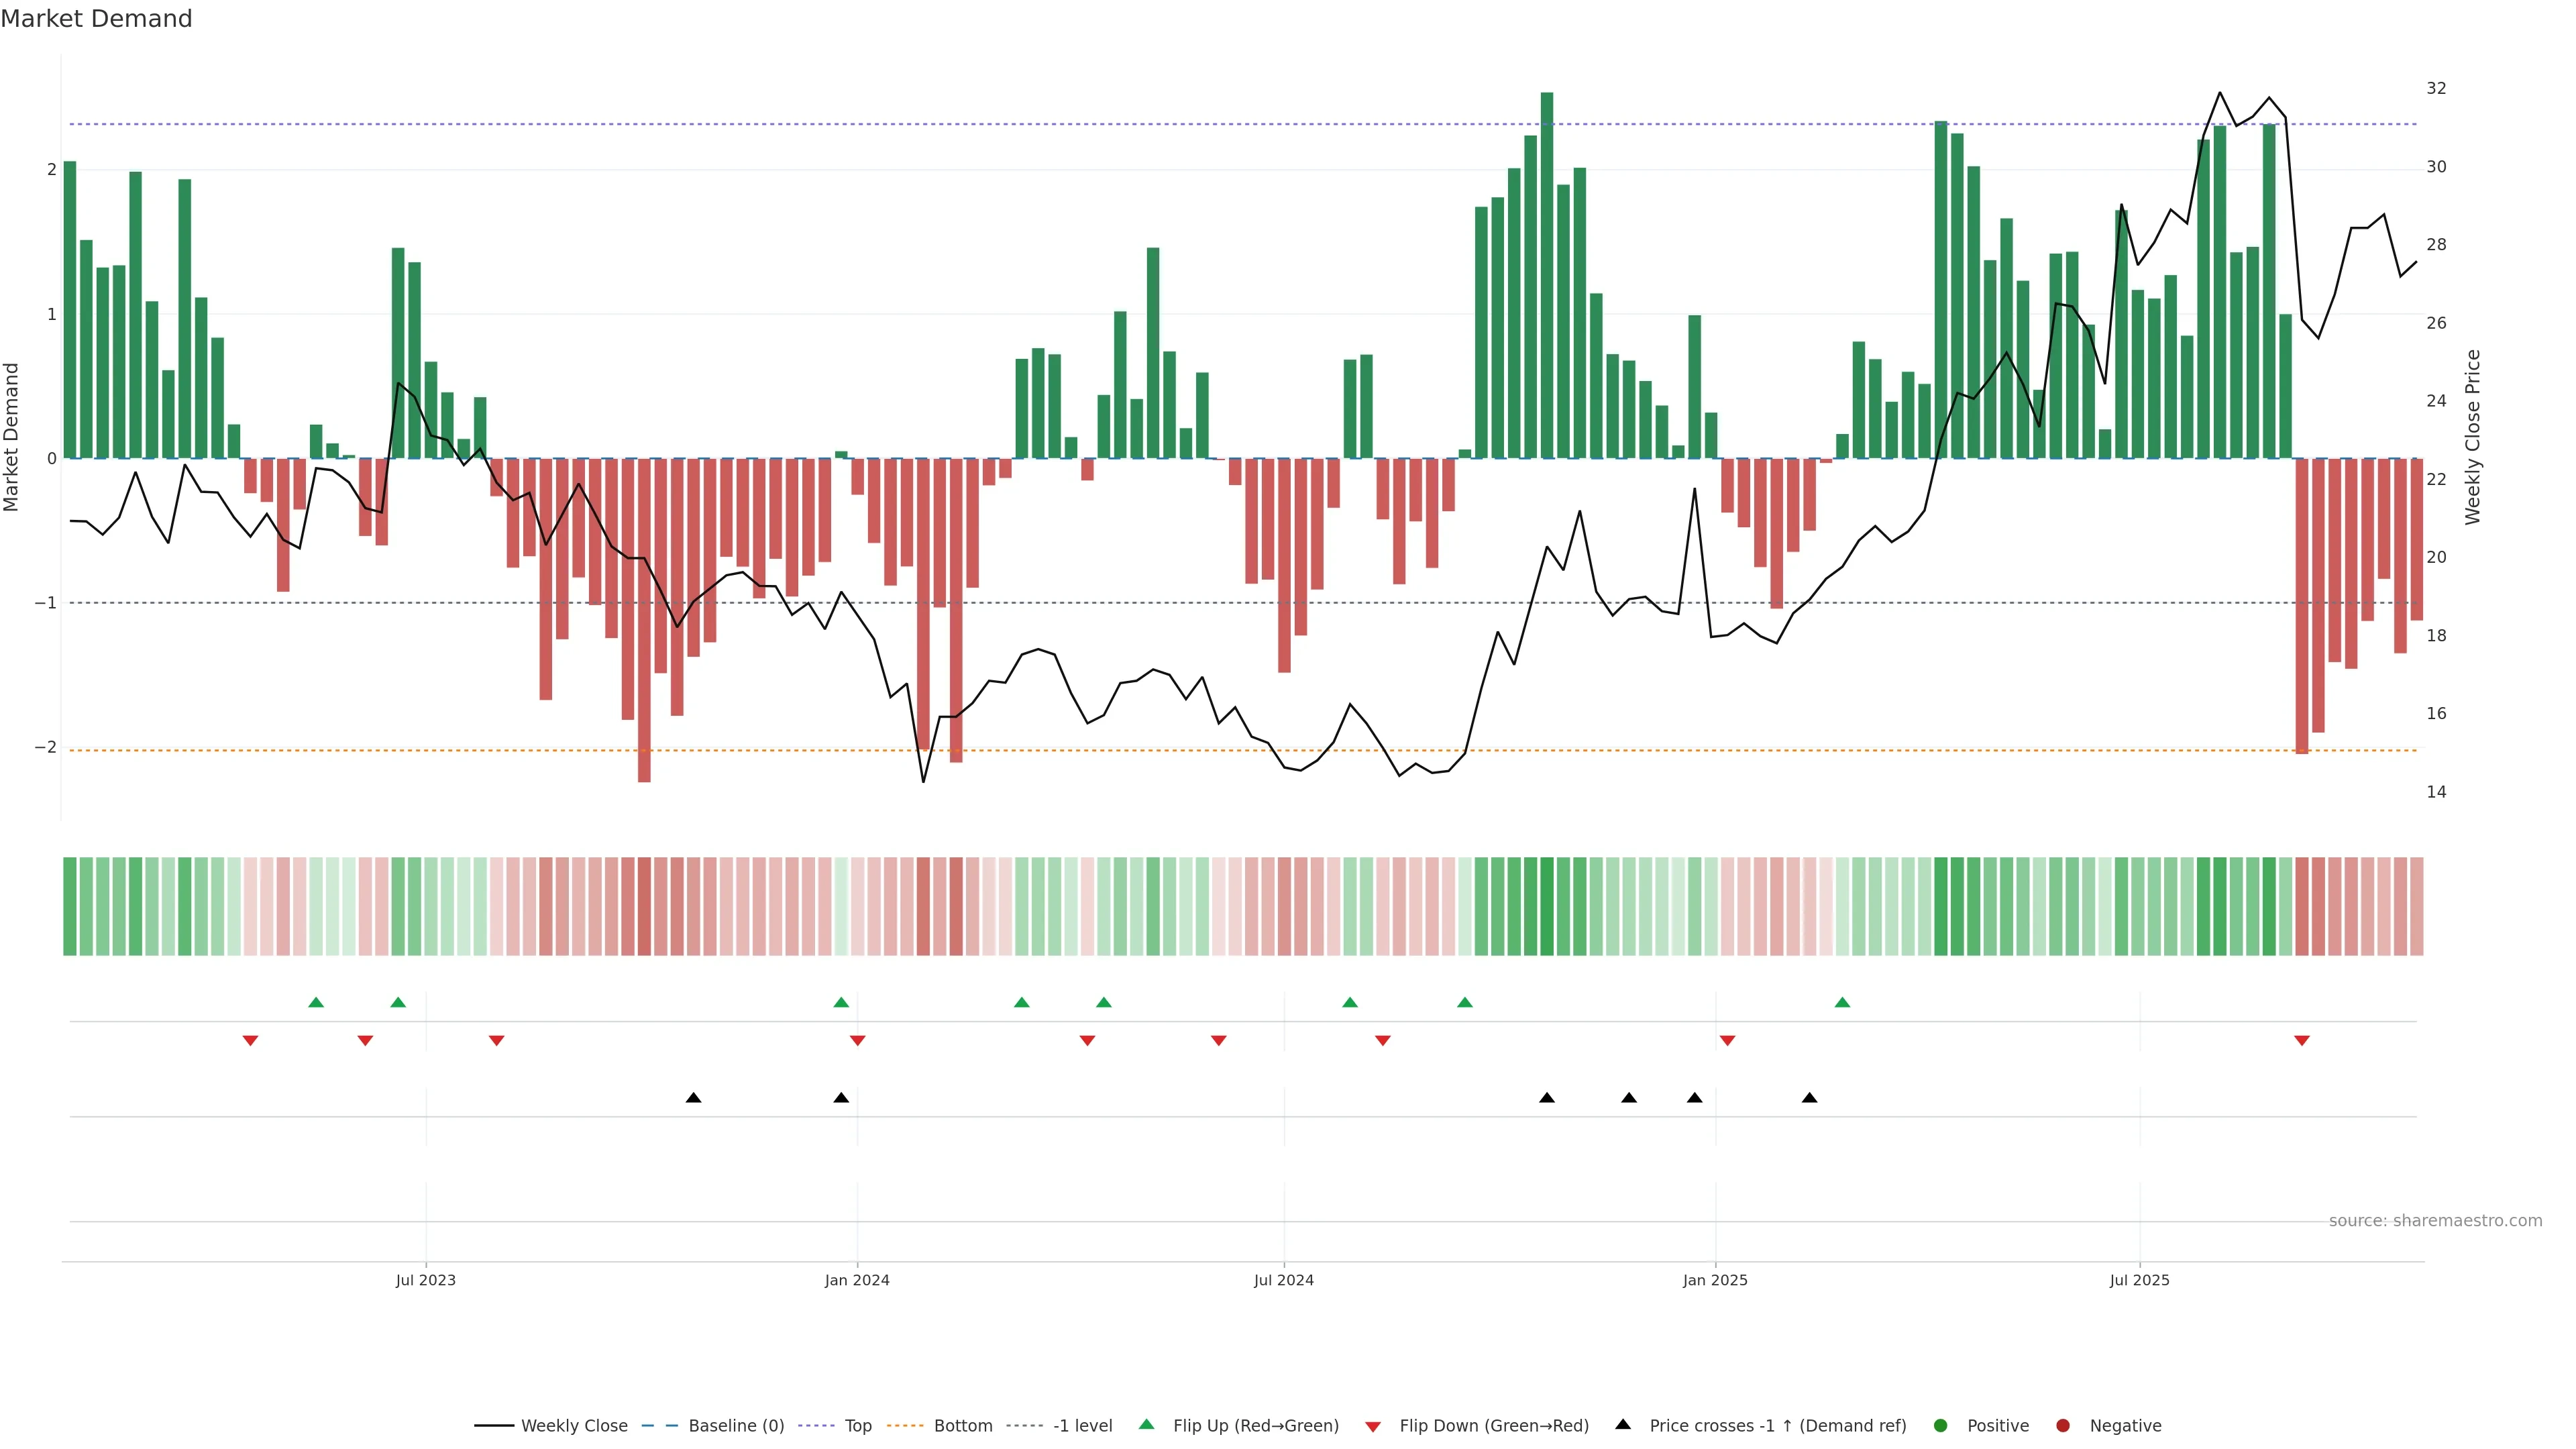Click the Weekly Close Price axis title
Image resolution: width=2576 pixels, height=1449 pixels.
point(2472,437)
